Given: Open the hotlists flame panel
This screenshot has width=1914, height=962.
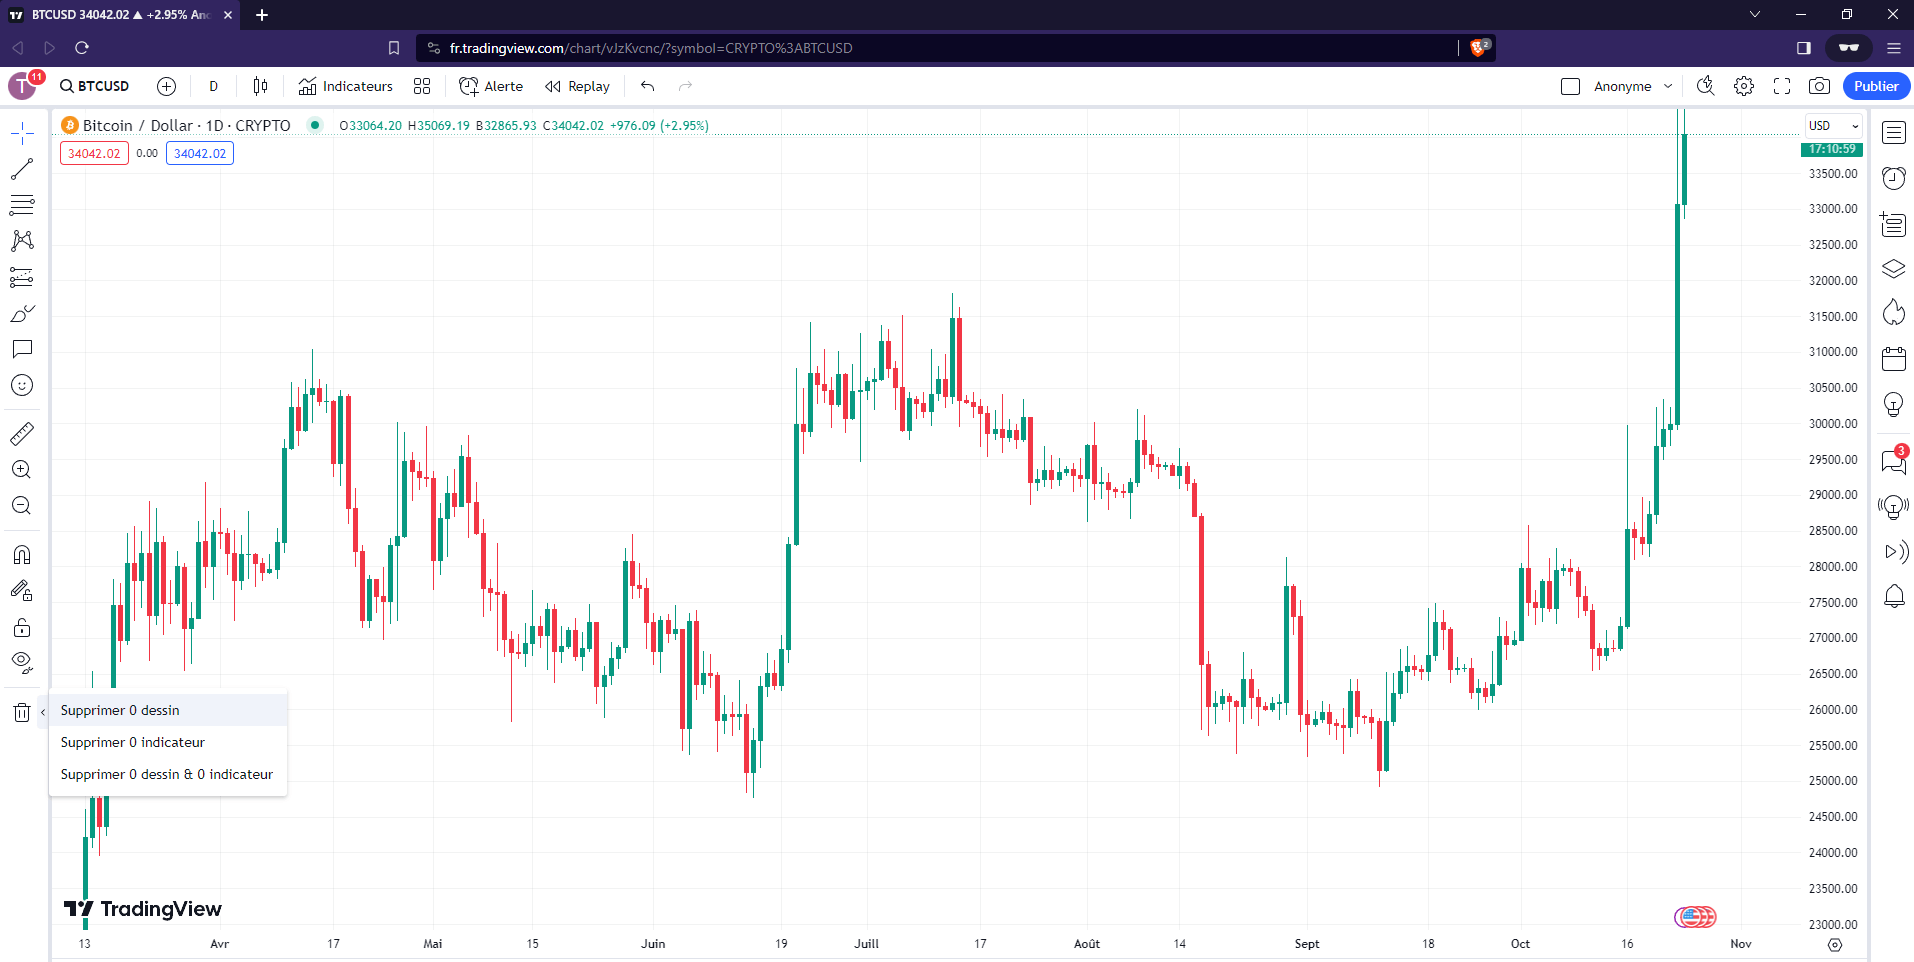Looking at the screenshot, I should point(1892,312).
